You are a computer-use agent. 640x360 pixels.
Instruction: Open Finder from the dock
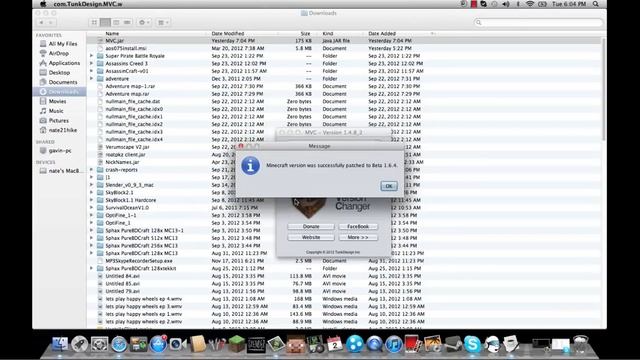[x=60, y=344]
